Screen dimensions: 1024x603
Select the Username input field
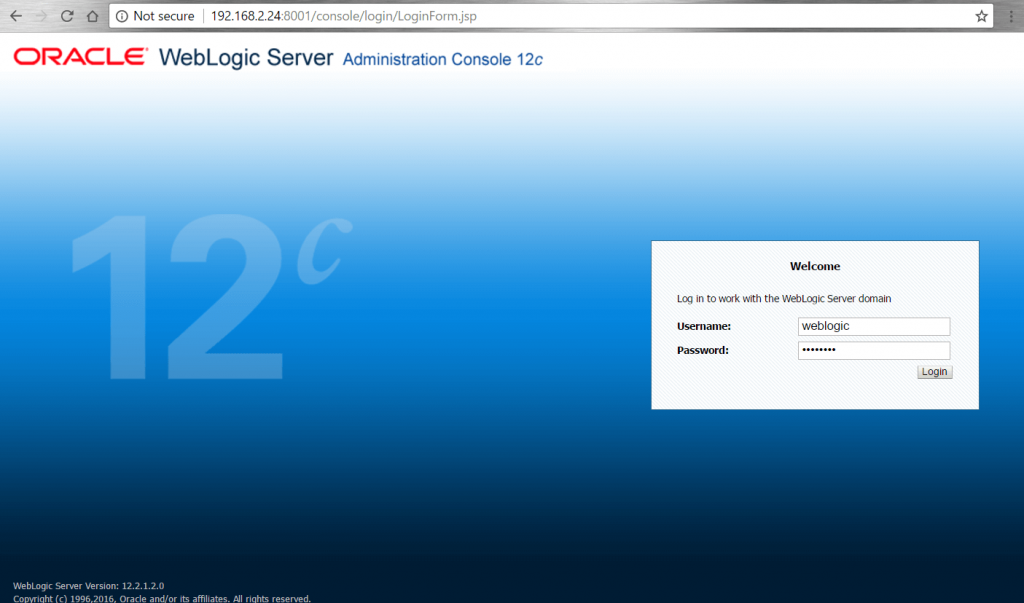pos(873,326)
